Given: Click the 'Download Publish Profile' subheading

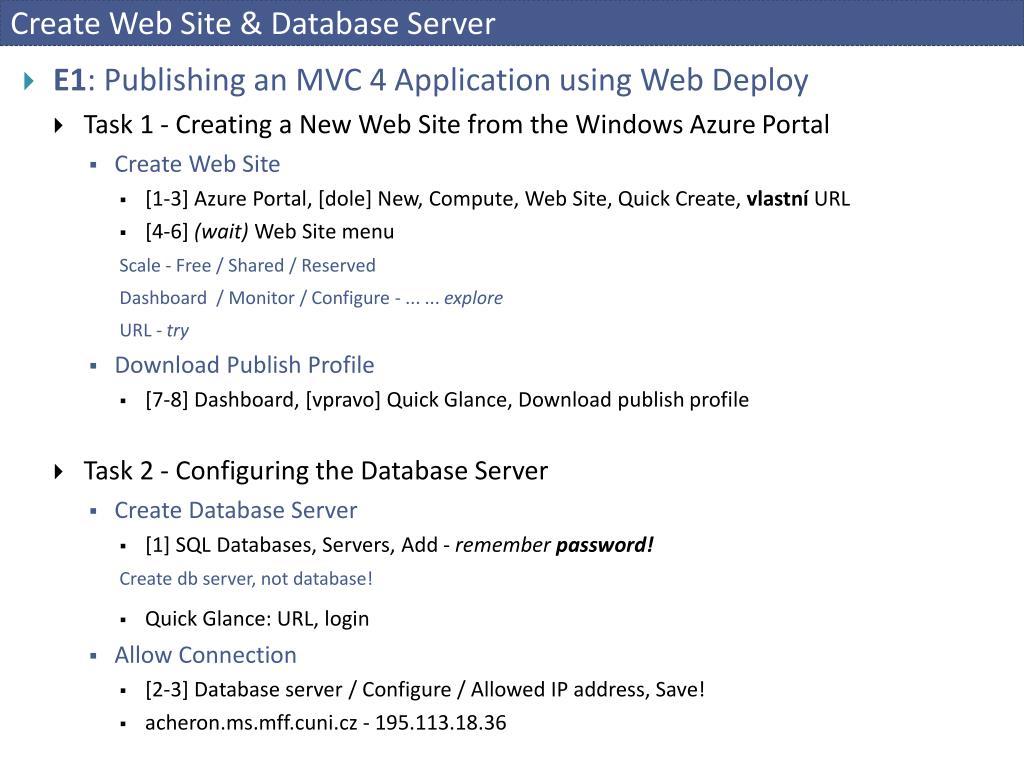Looking at the screenshot, I should [x=244, y=365].
